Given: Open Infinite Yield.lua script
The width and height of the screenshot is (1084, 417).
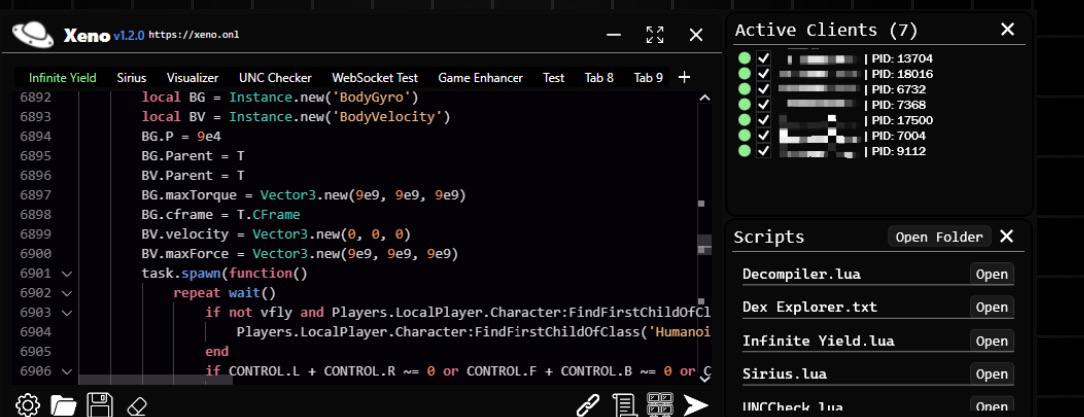Looking at the screenshot, I should click(x=991, y=341).
